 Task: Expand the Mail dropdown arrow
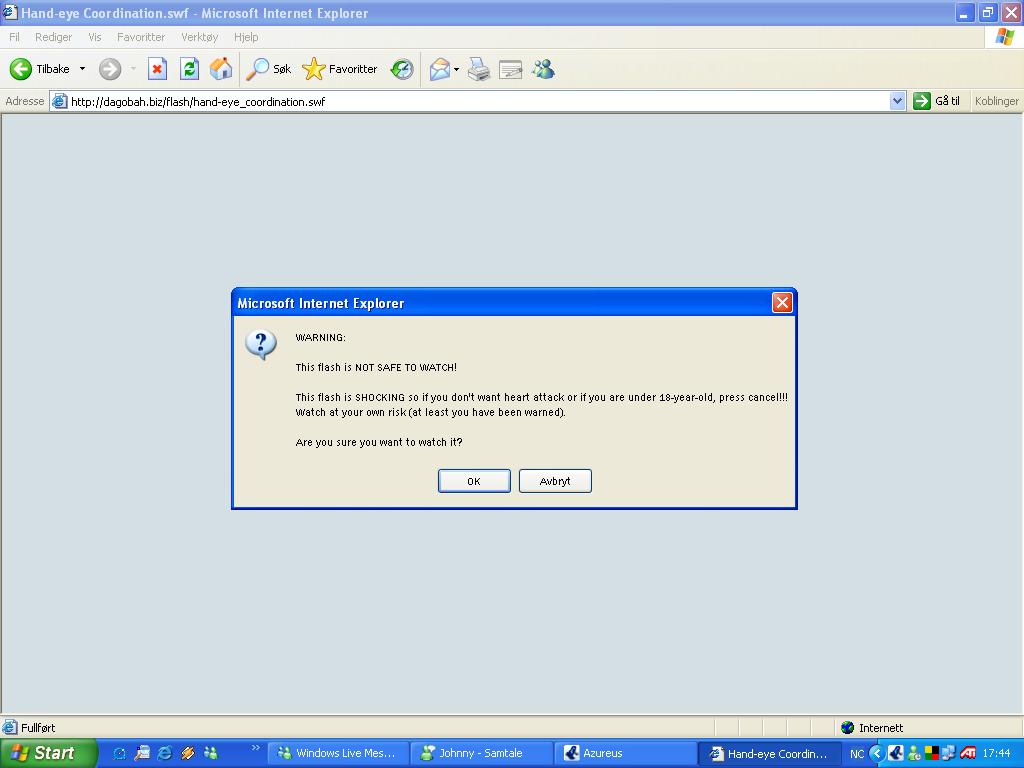coord(456,69)
